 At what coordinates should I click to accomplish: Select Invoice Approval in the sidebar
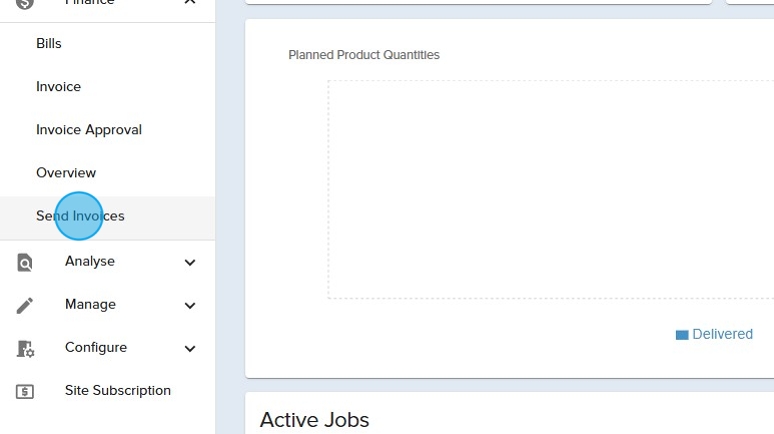[x=89, y=130]
